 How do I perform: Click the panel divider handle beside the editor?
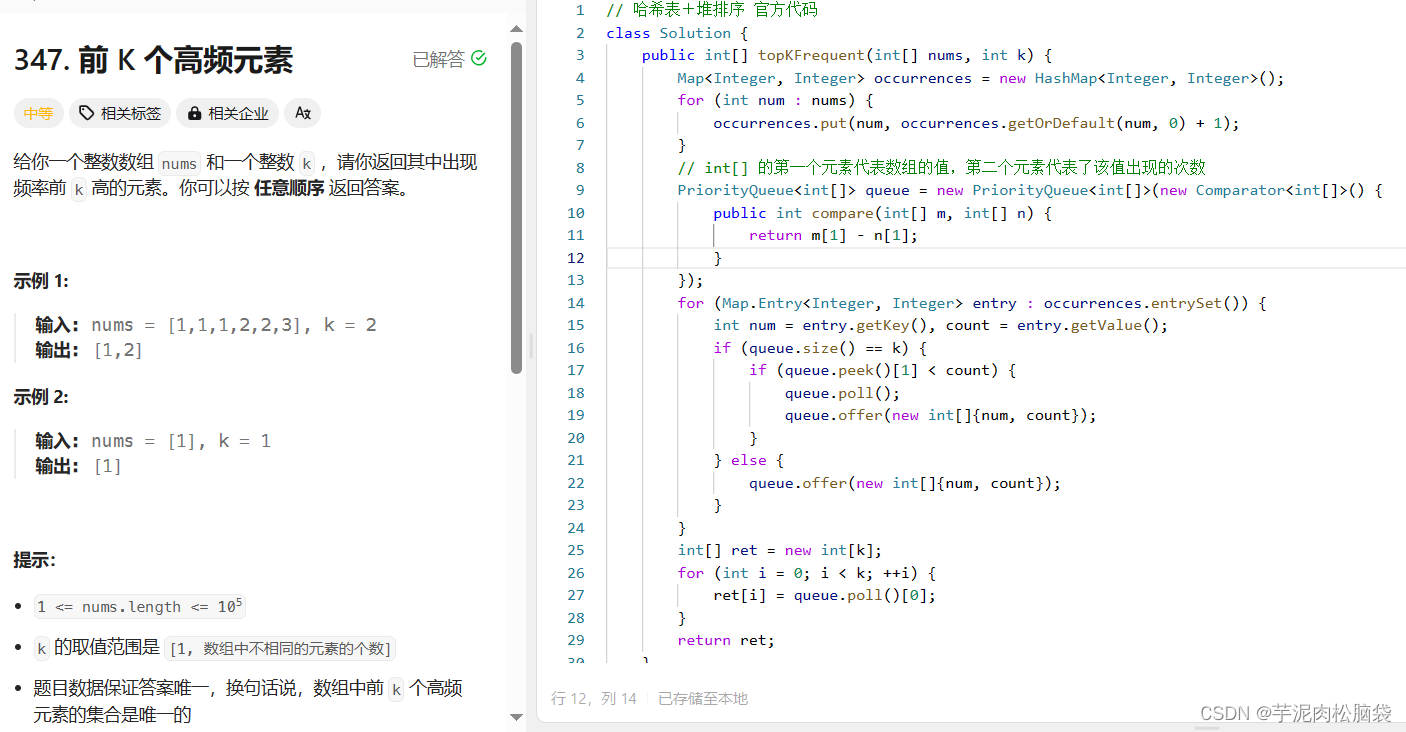[x=530, y=346]
